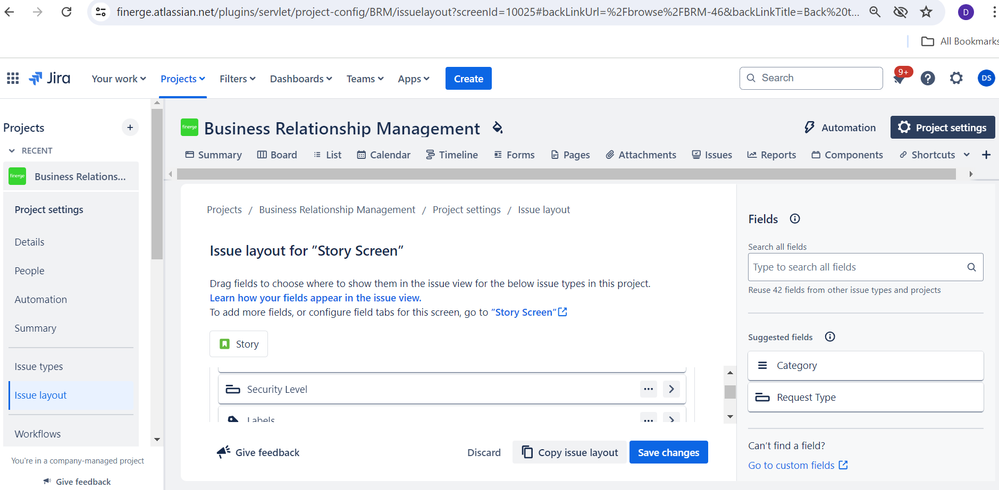Click the search all fields input
Screen dimensions: 999x490
[865, 267]
